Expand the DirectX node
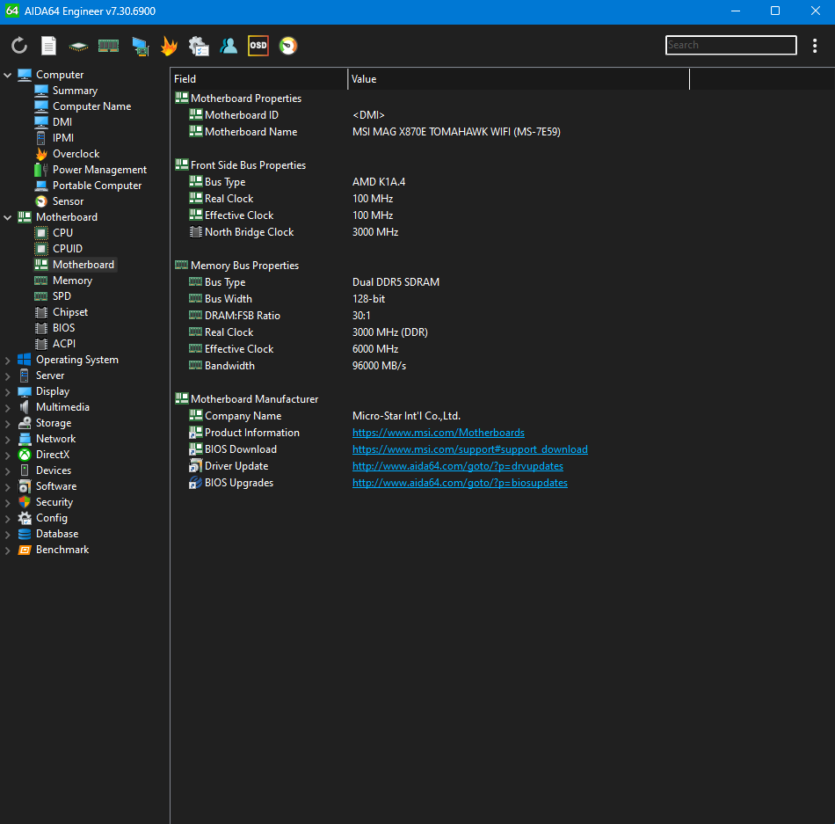 (x=7, y=455)
